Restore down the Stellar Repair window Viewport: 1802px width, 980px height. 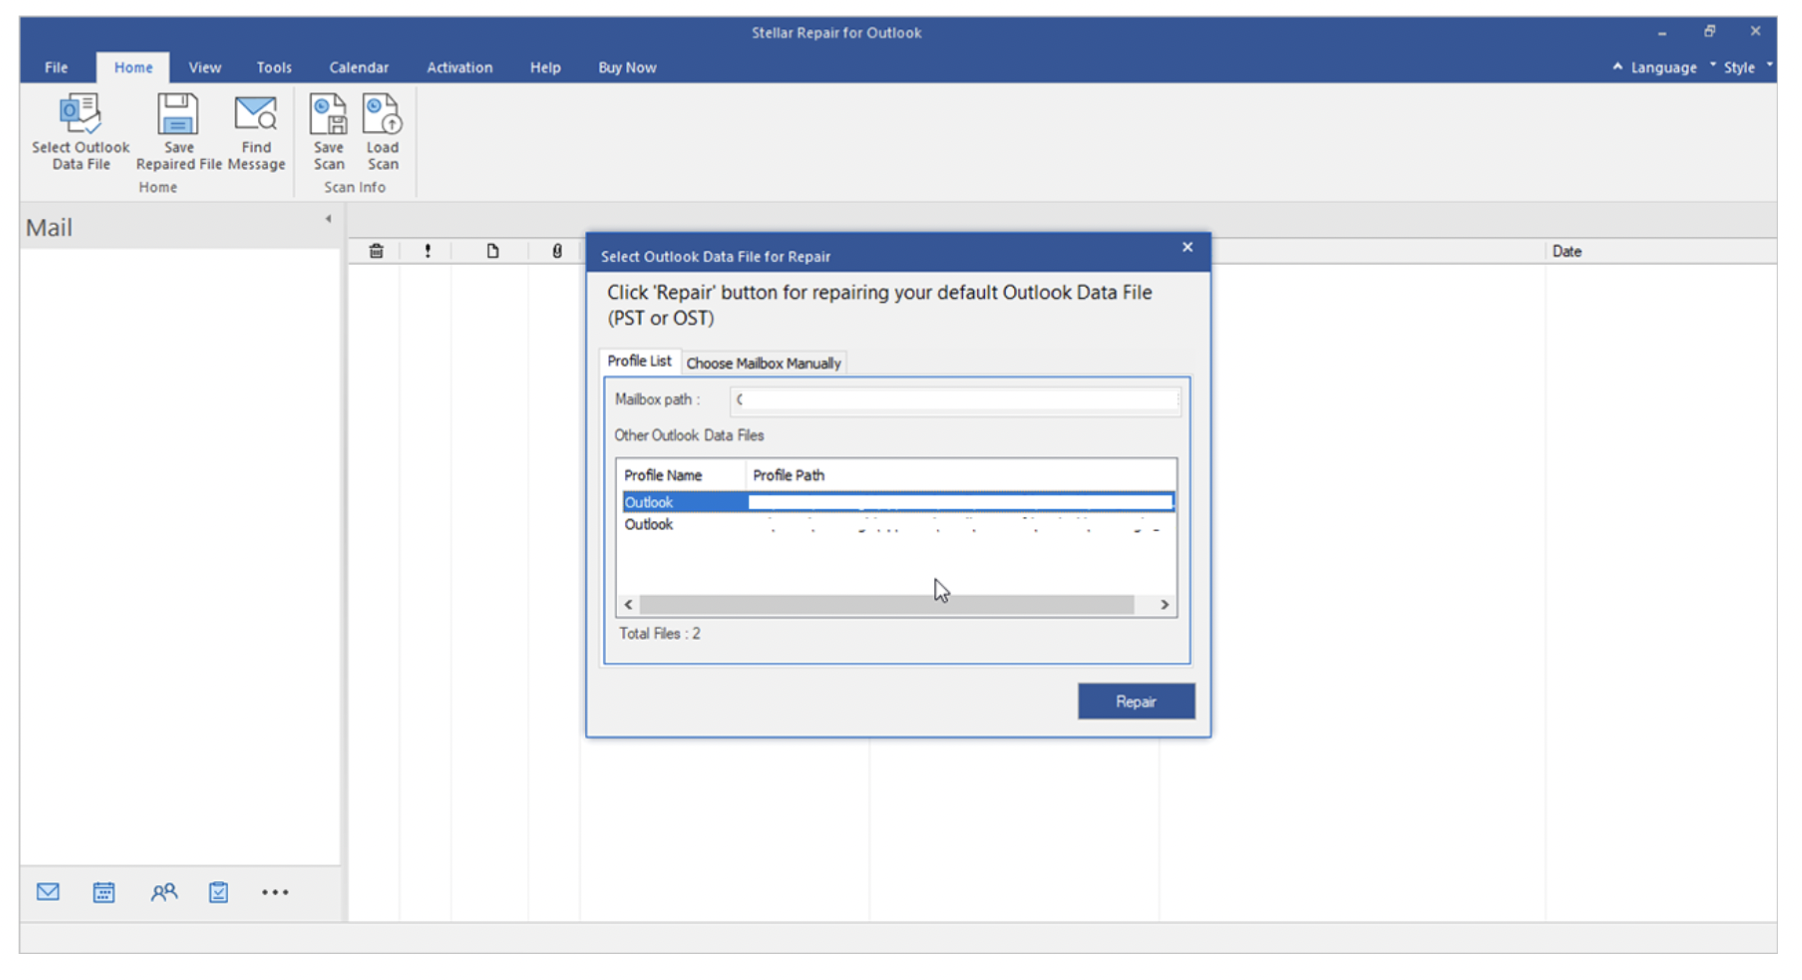pyautogui.click(x=1710, y=32)
